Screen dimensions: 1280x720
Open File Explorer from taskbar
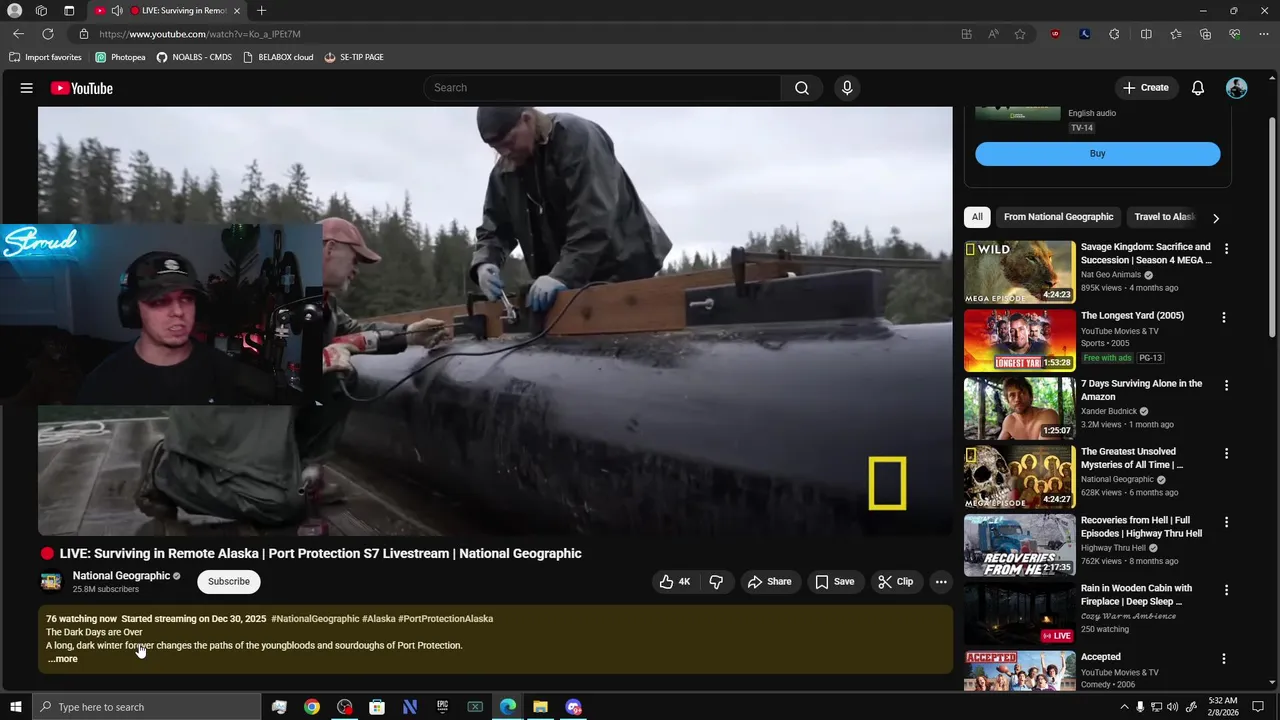point(540,707)
